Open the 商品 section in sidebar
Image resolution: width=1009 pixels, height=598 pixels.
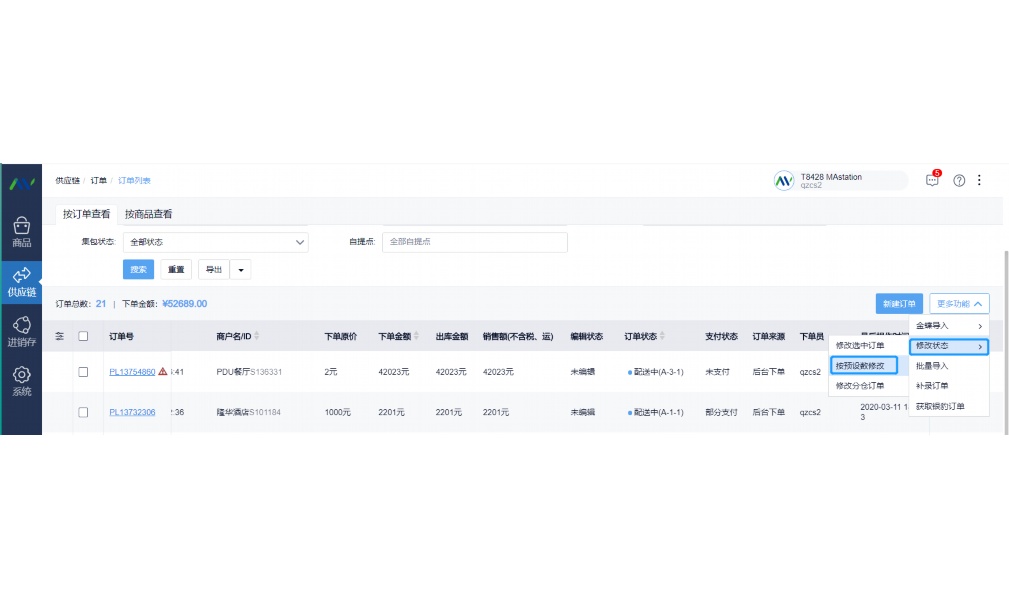coord(20,230)
